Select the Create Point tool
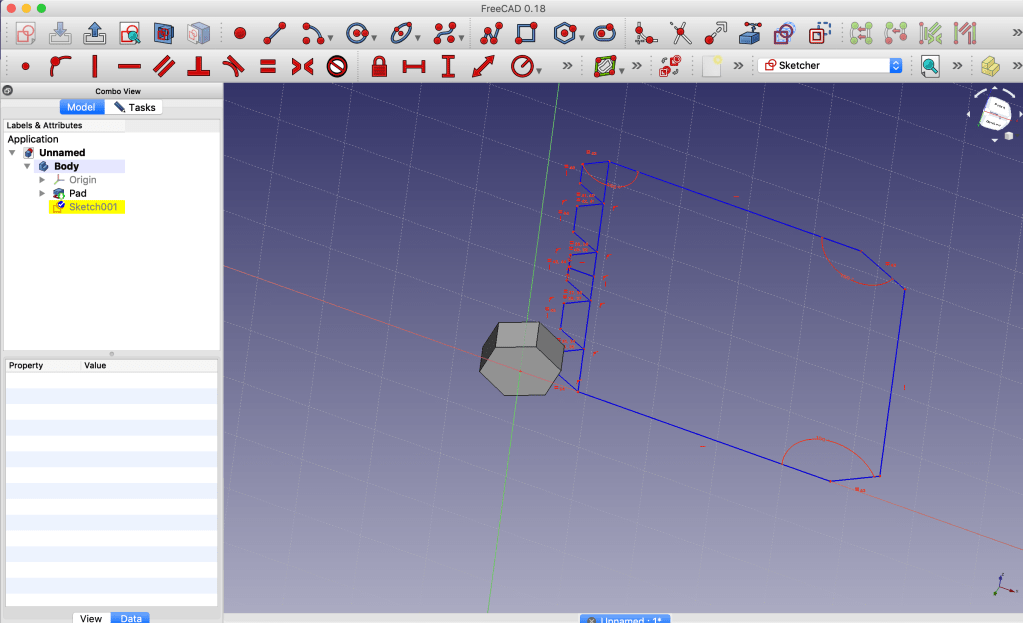This screenshot has width=1023, height=623. click(x=240, y=33)
